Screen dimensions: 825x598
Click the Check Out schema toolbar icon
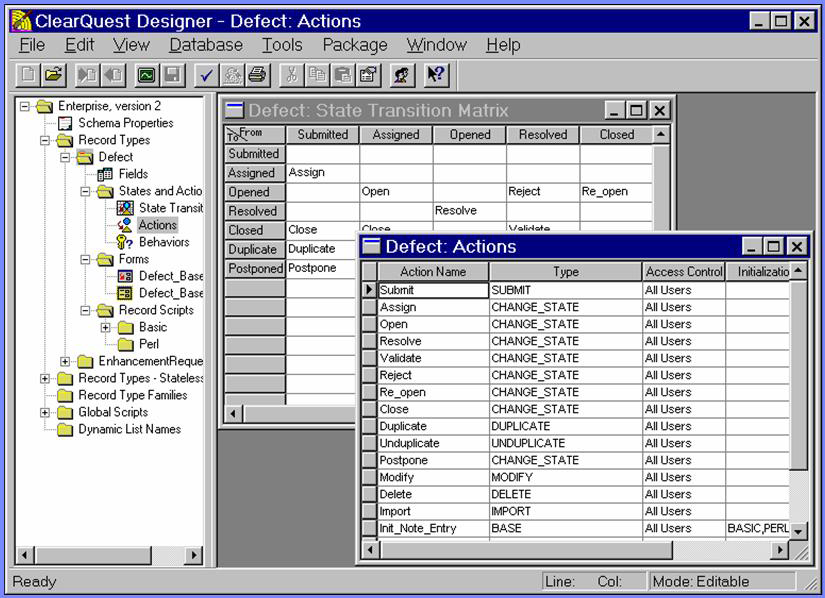(x=87, y=75)
